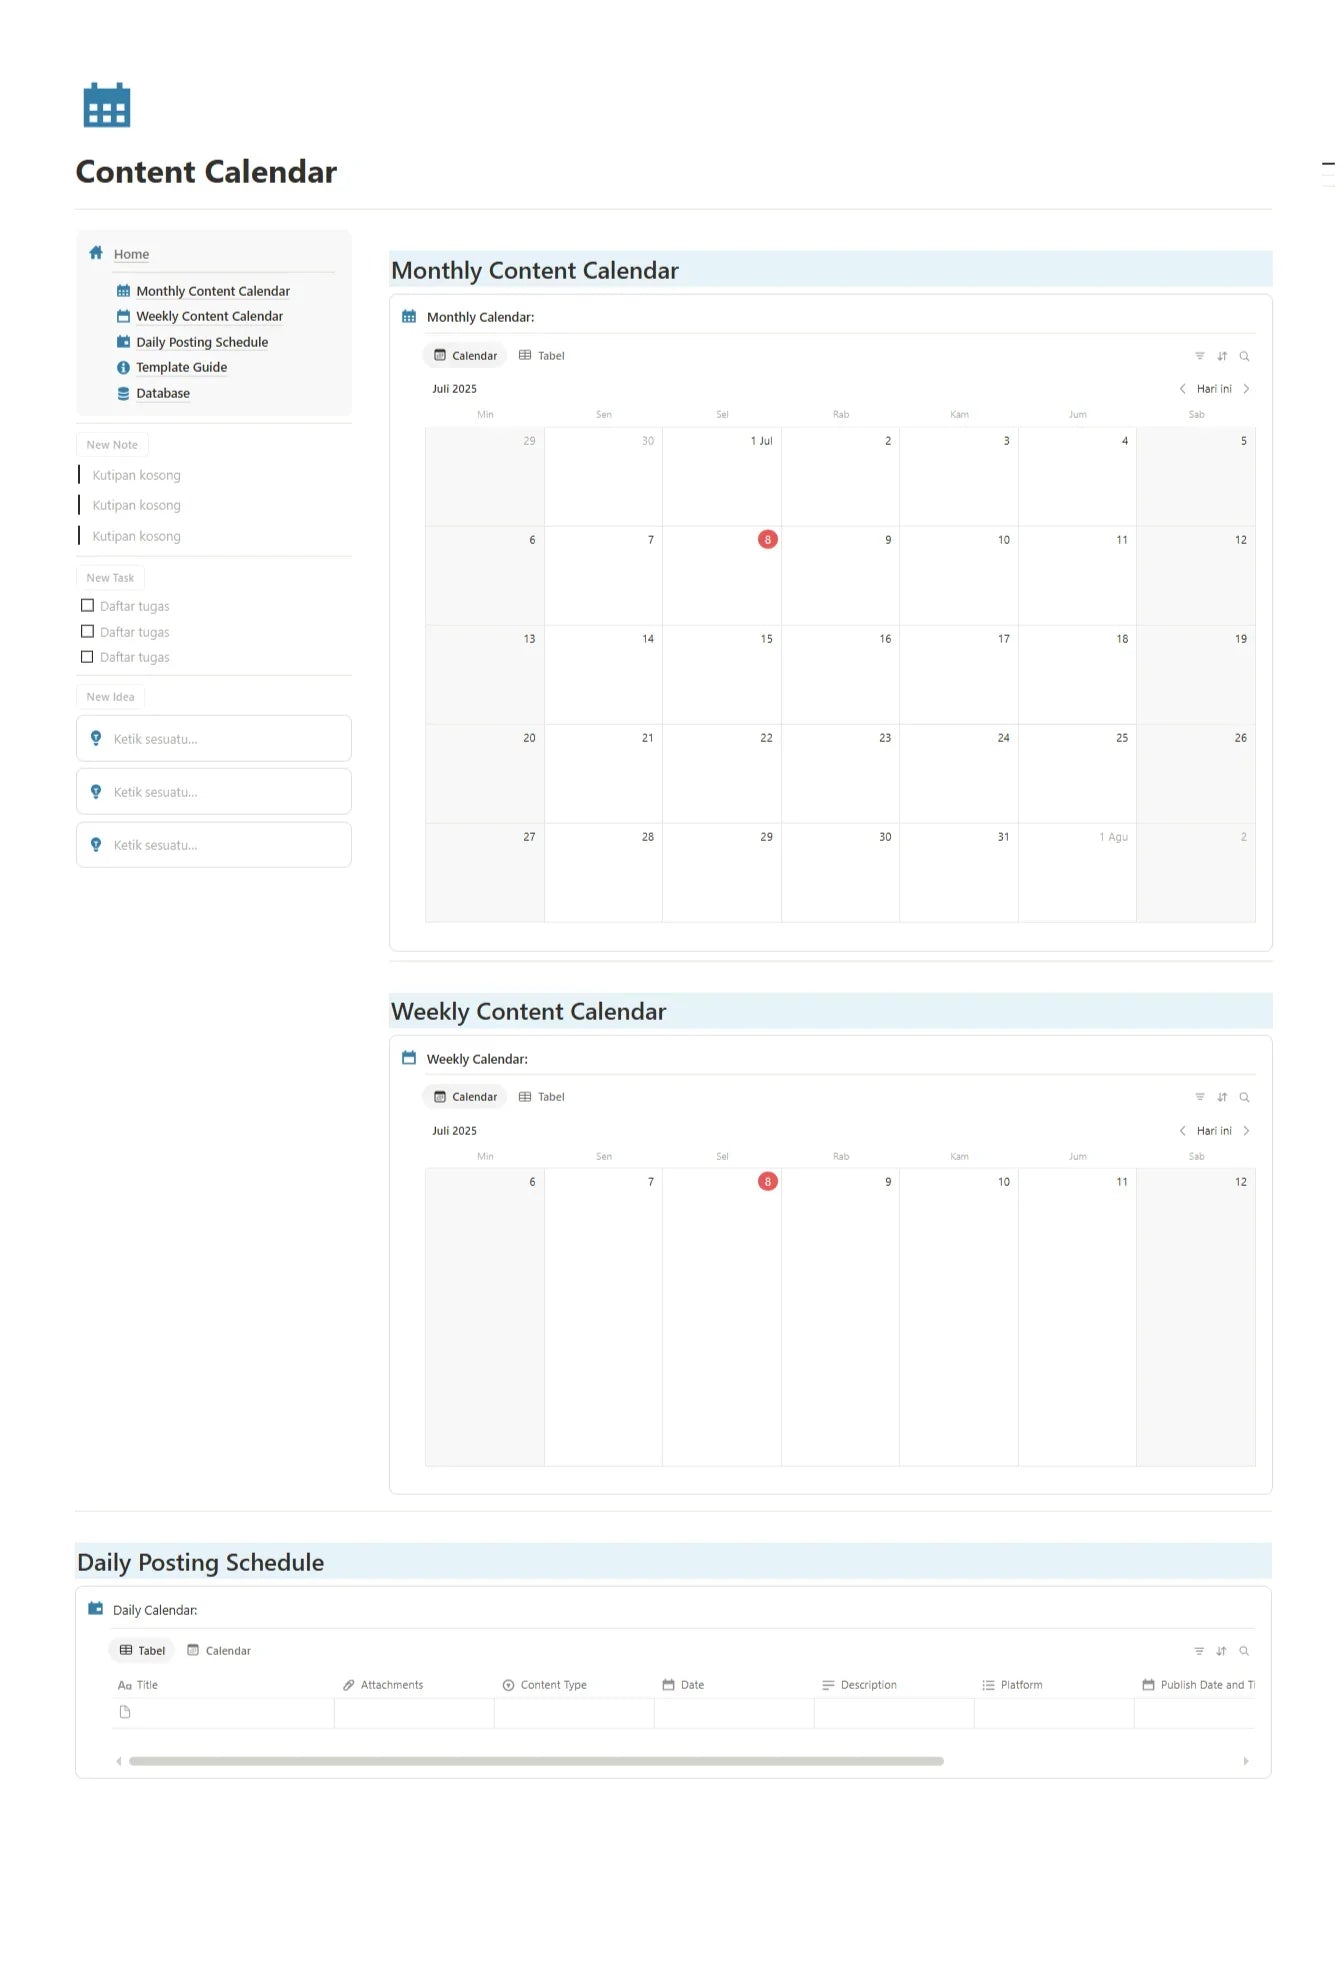Go to previous week in Weekly Calendar

click(x=1182, y=1131)
